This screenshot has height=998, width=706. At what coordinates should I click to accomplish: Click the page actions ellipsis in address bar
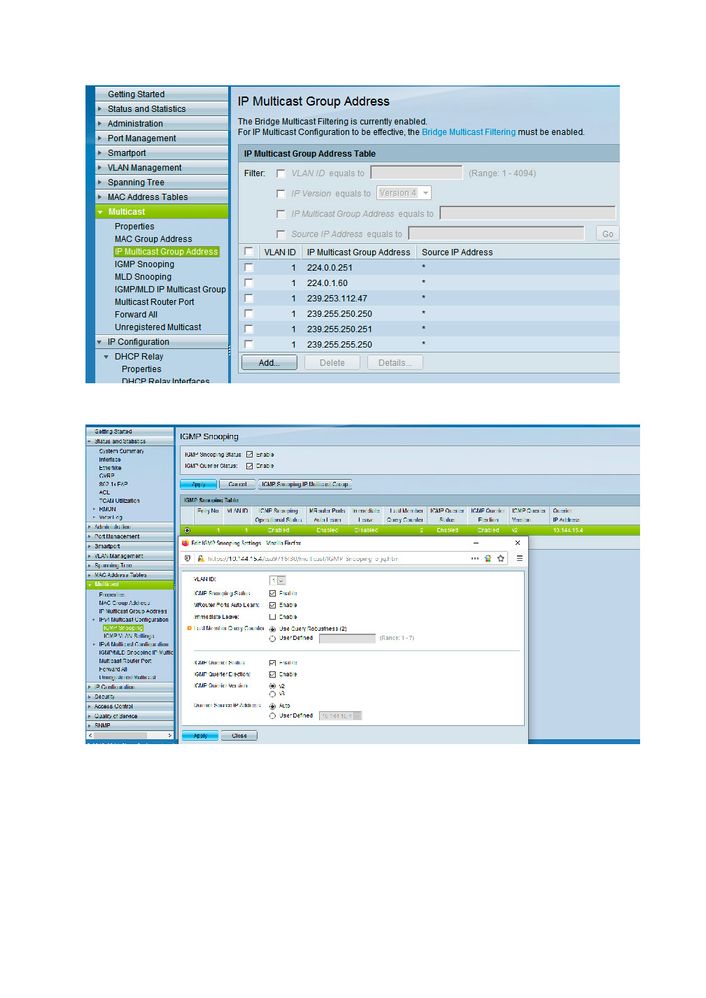[473, 558]
